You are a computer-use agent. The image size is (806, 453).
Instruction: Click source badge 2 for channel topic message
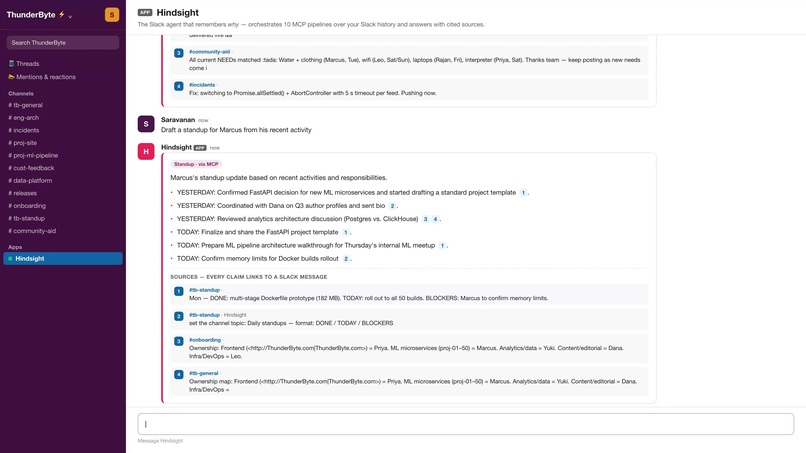point(178,316)
